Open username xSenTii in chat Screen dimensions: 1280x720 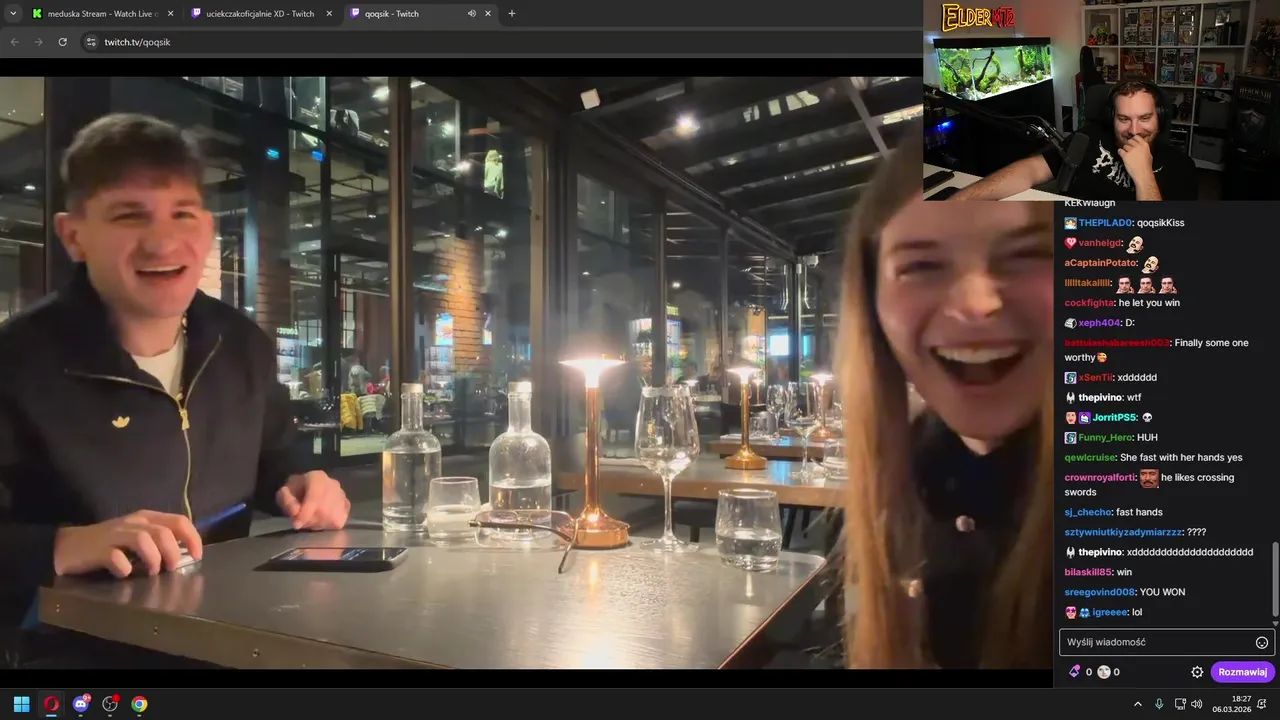(1097, 378)
